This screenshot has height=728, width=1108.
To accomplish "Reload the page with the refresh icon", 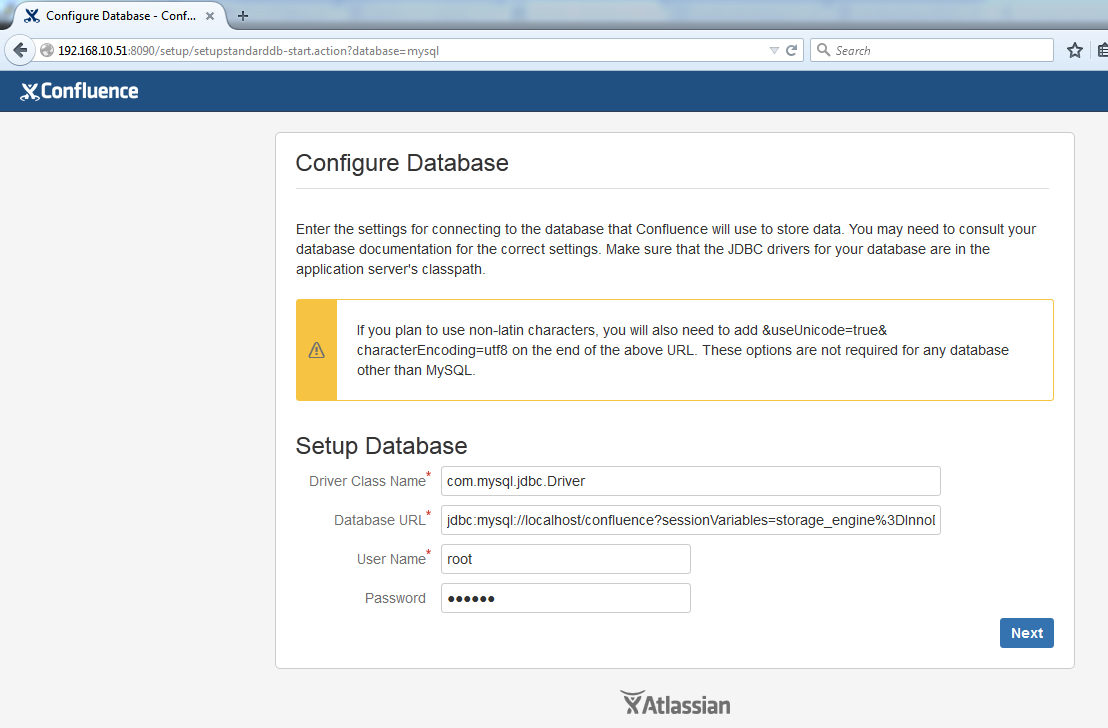I will point(791,50).
